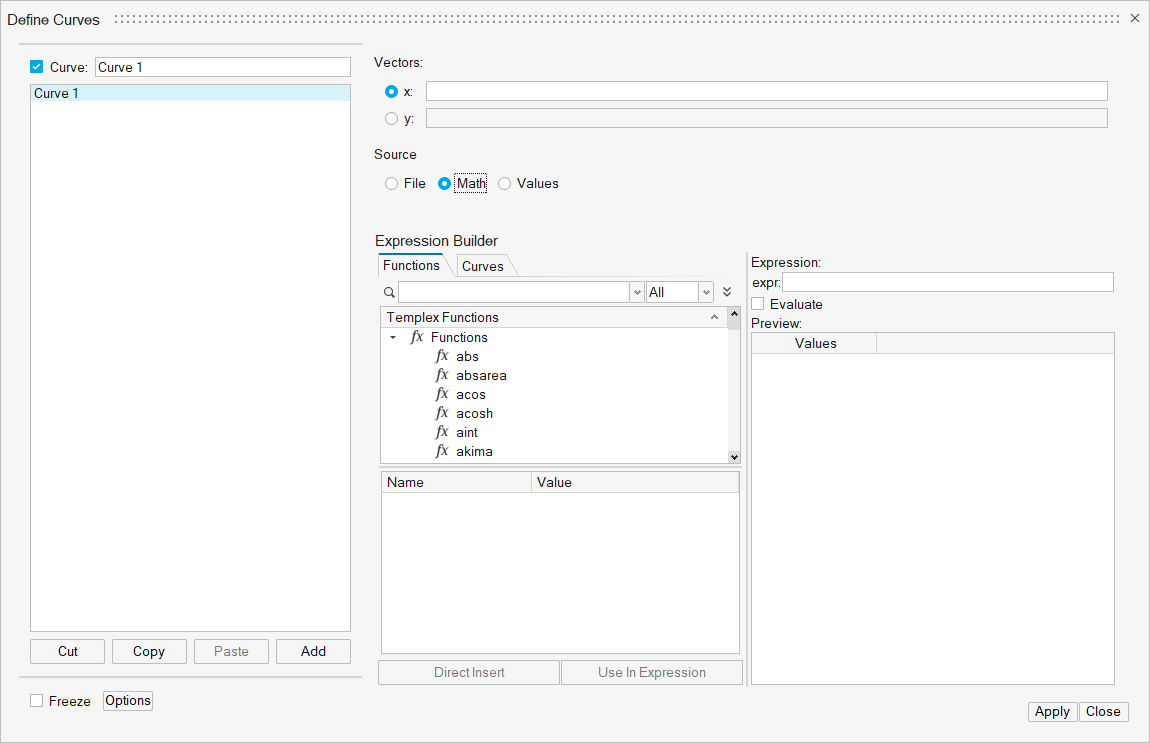Select the absarea function entry
The image size is (1150, 743).
coord(481,376)
